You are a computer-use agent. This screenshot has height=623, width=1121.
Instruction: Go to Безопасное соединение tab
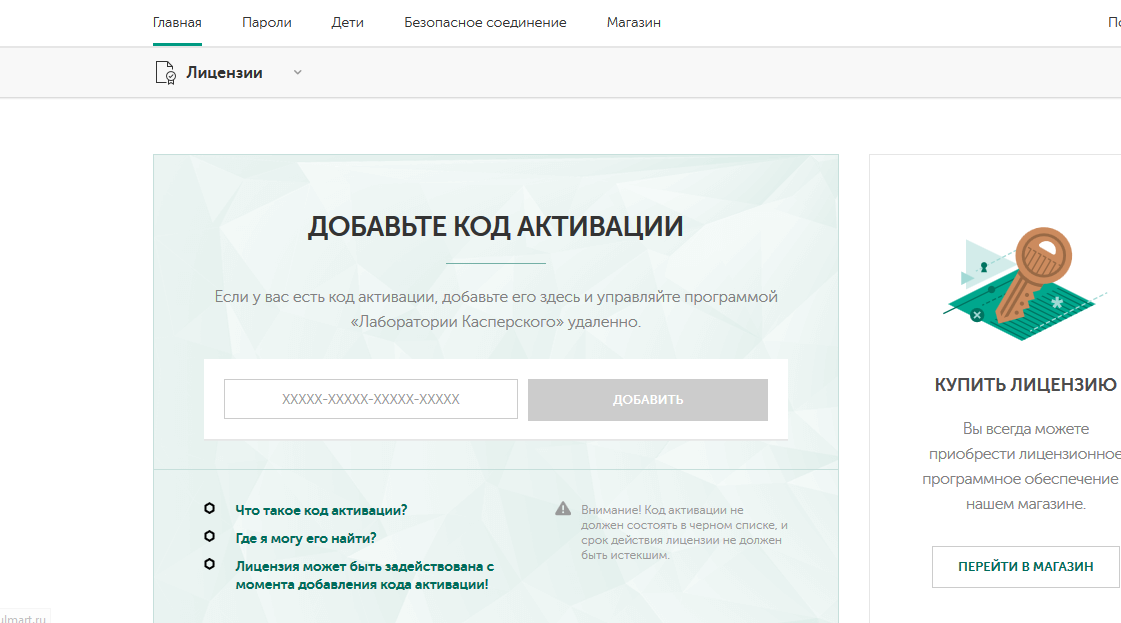[x=485, y=22]
